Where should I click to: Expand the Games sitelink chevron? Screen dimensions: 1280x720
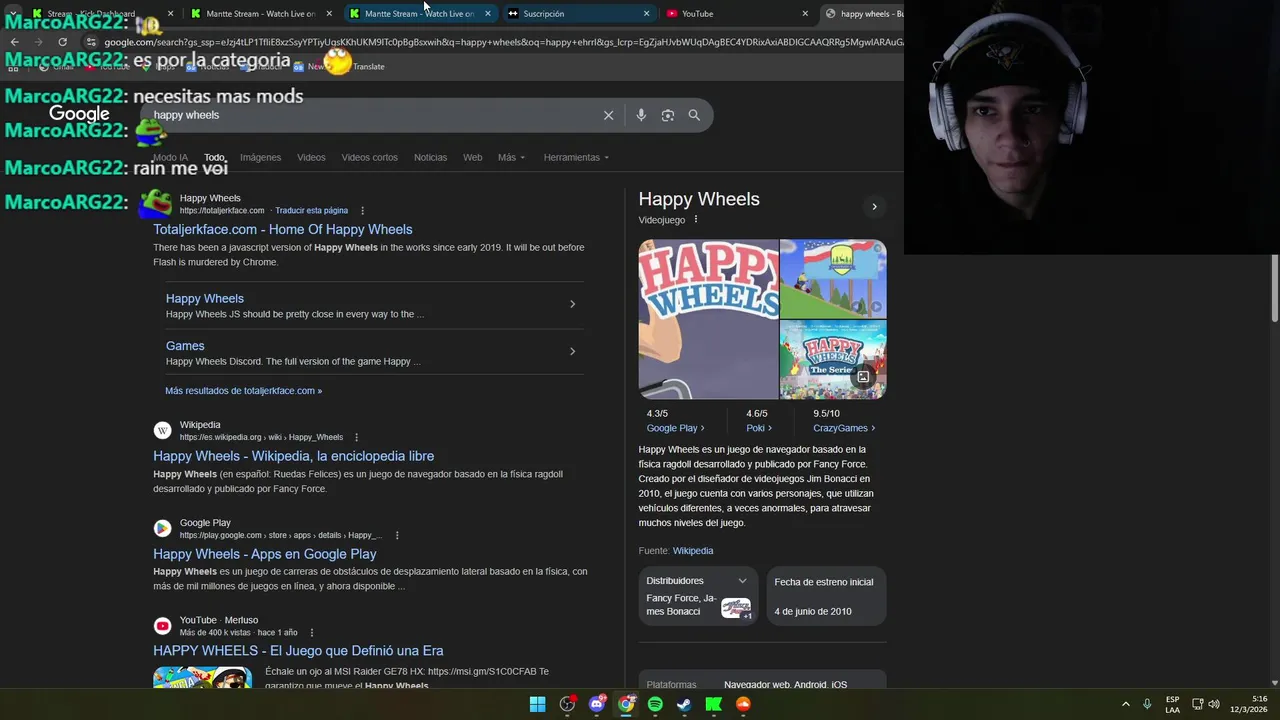click(x=572, y=351)
